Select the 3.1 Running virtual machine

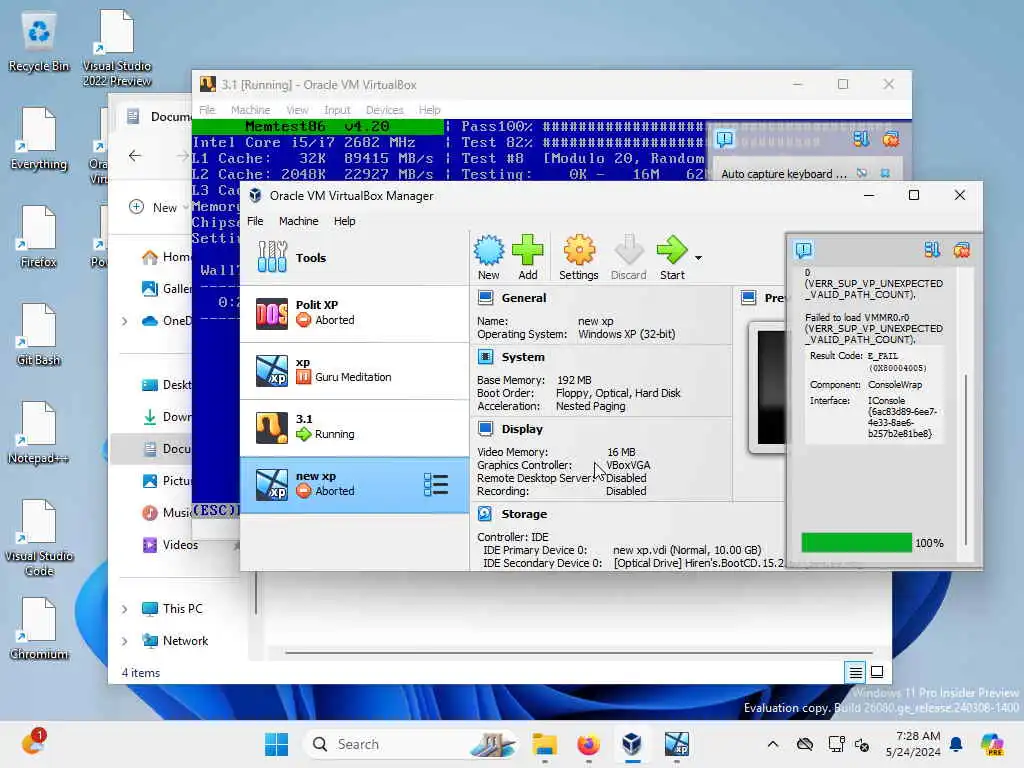[355, 427]
